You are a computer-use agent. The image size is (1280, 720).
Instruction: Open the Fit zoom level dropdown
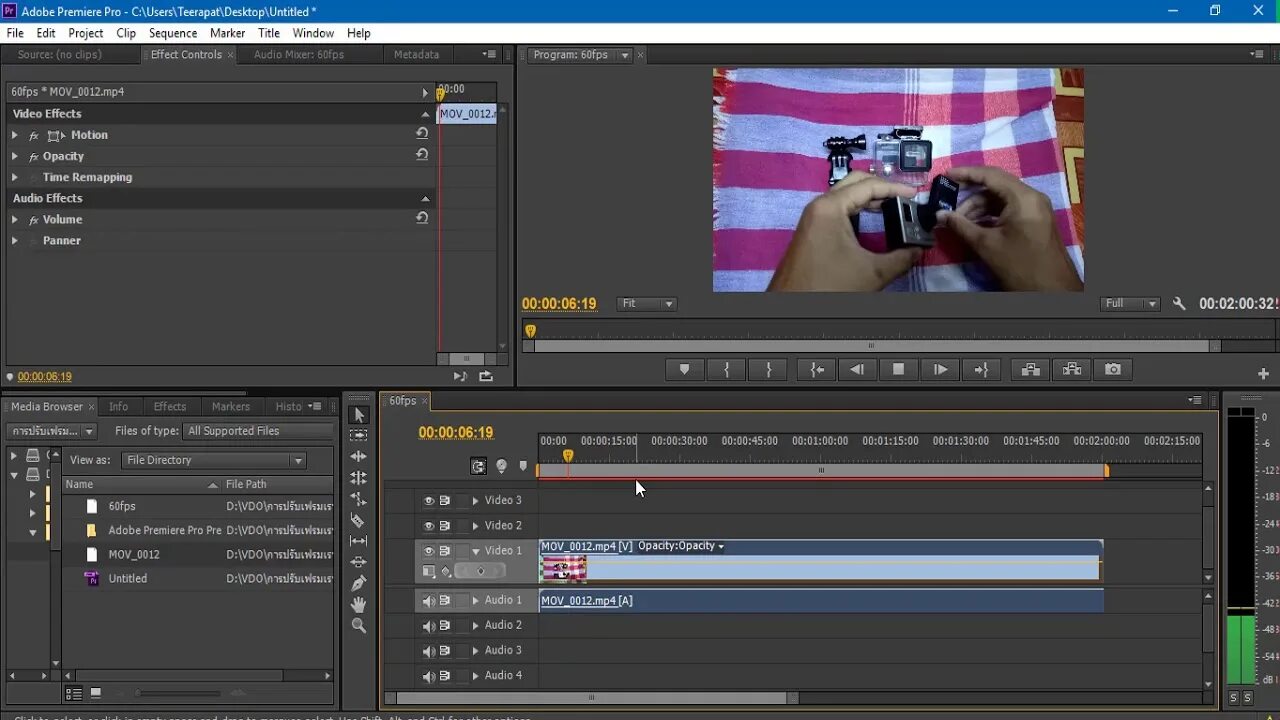646,303
